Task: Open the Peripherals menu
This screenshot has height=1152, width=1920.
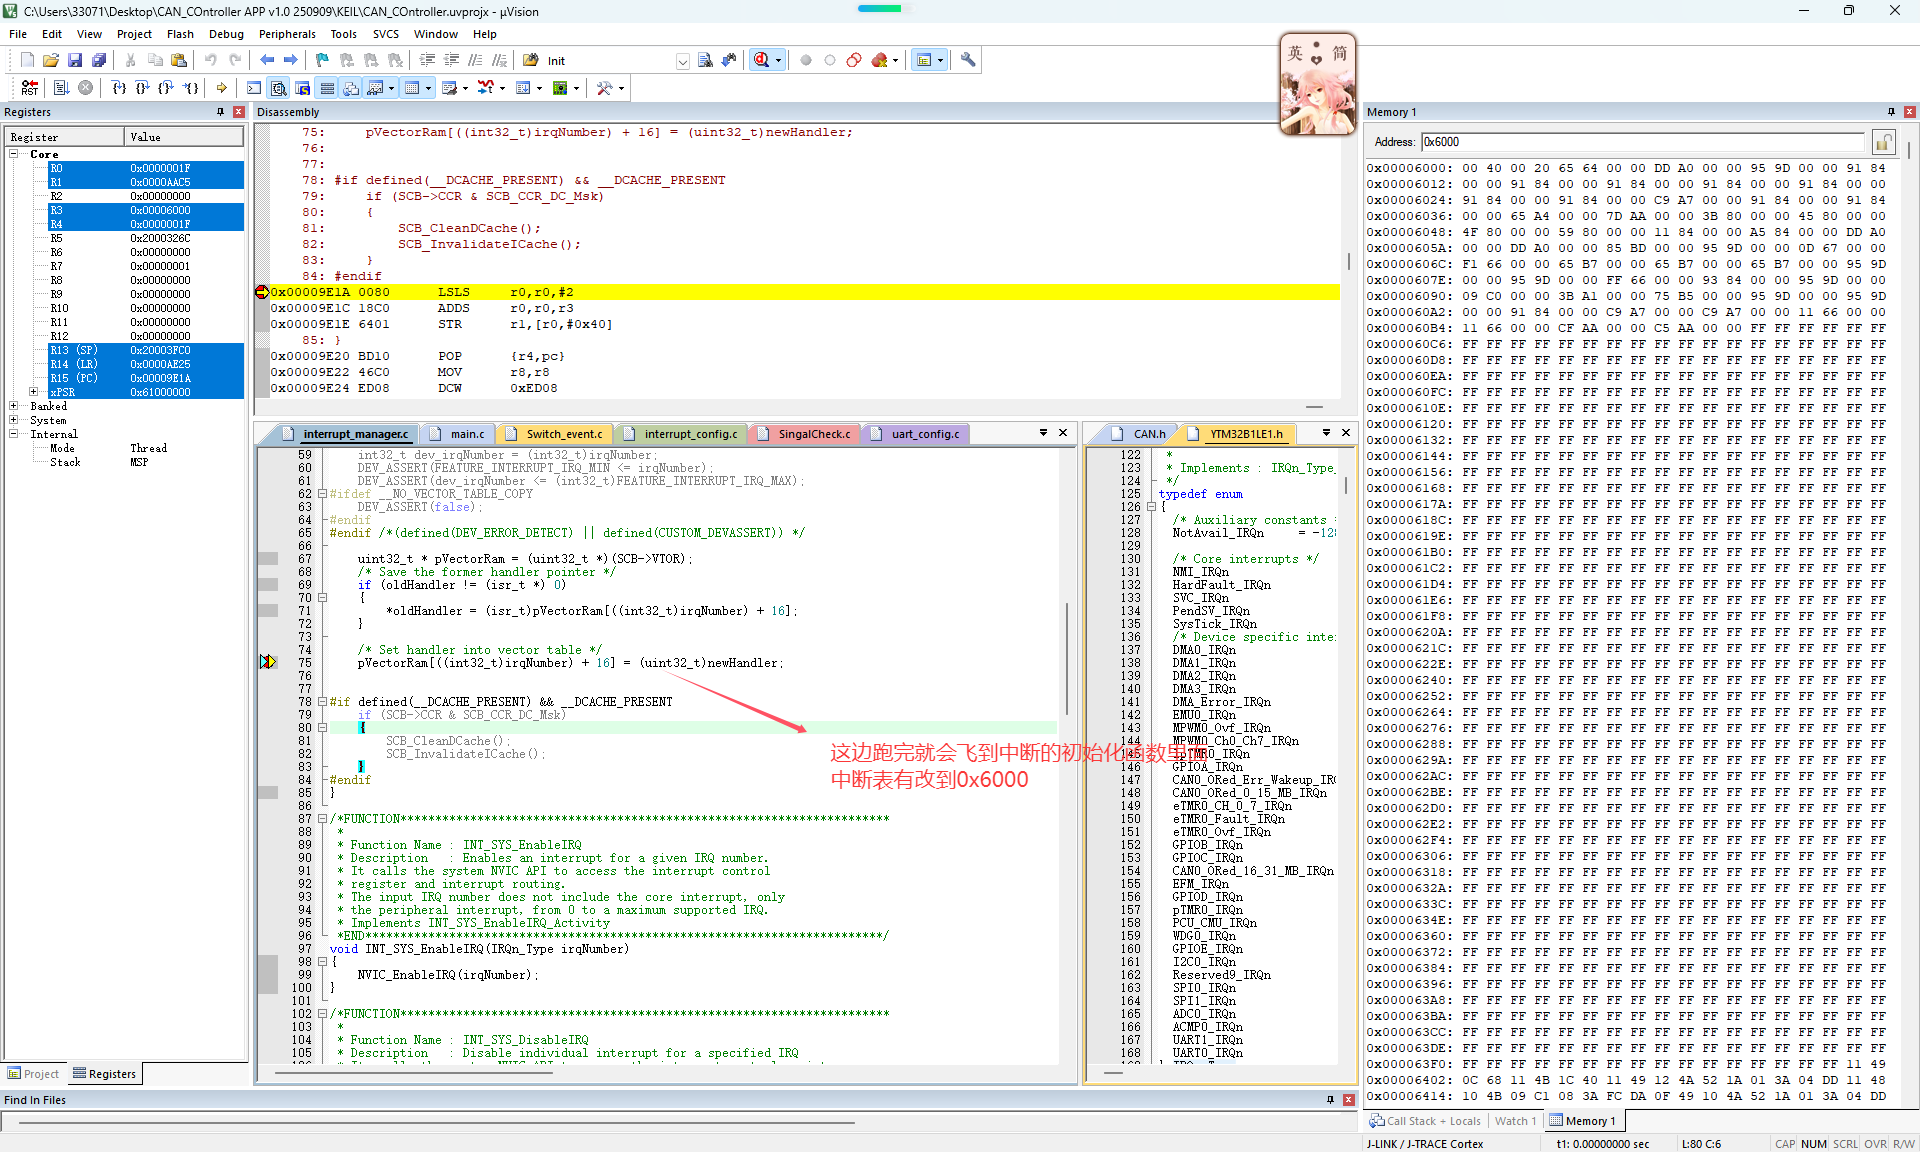Action: (x=287, y=34)
